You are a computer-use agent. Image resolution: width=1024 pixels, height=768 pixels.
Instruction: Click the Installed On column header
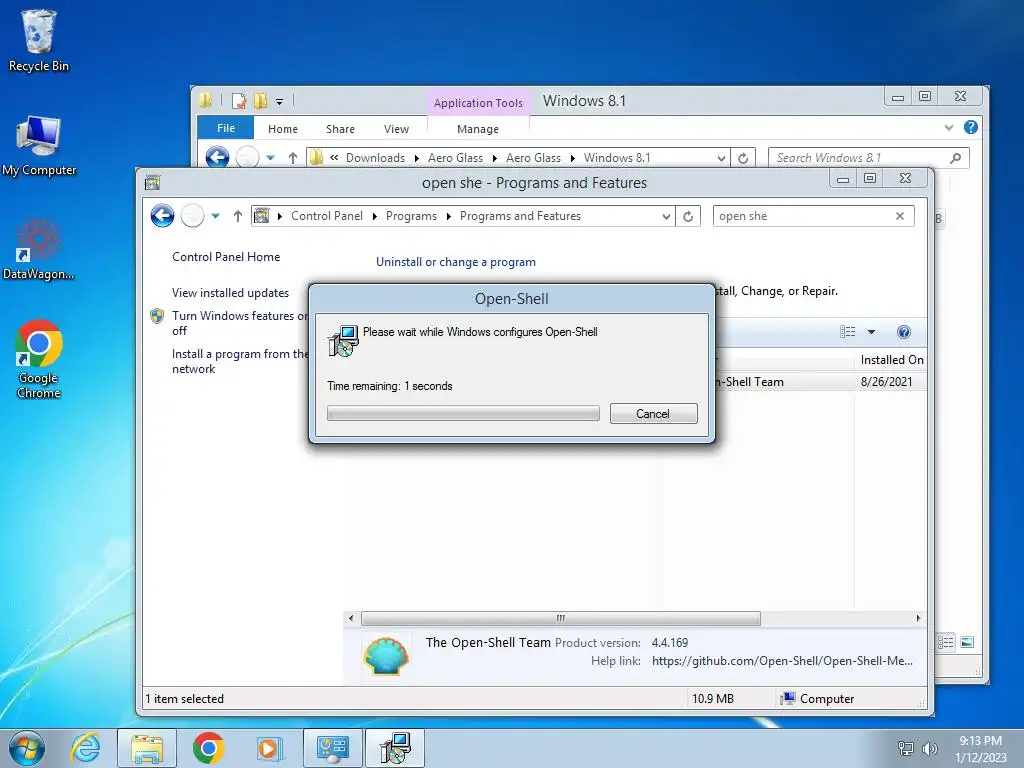[891, 360]
